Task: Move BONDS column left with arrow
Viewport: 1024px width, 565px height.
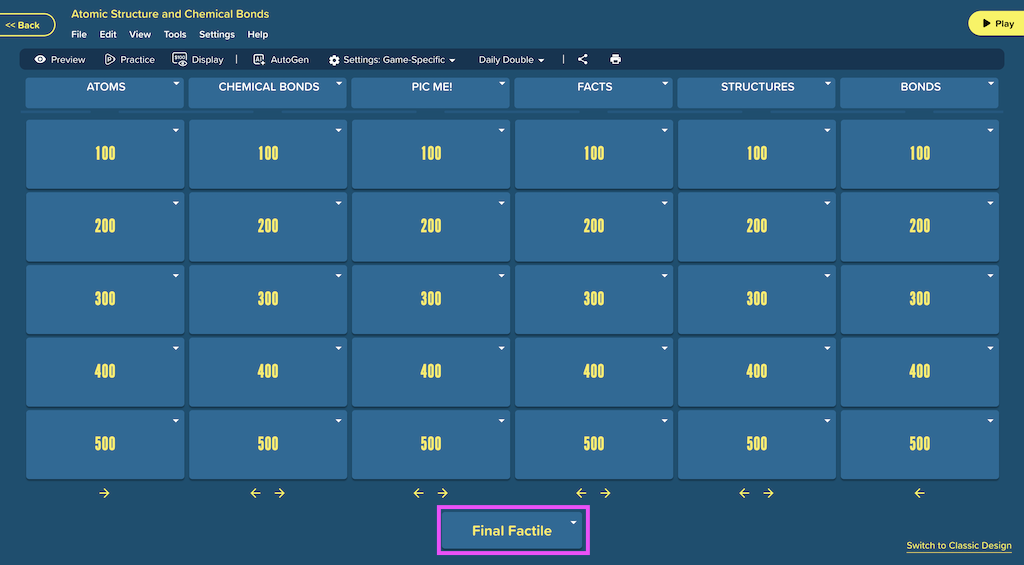Action: click(x=920, y=493)
